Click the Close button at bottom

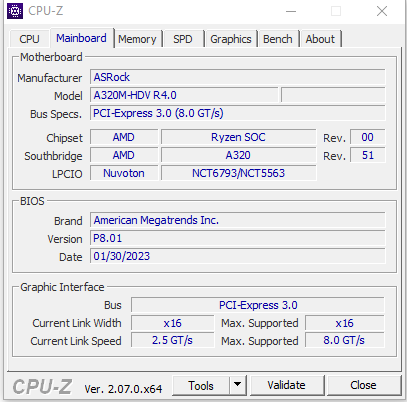[x=364, y=385]
